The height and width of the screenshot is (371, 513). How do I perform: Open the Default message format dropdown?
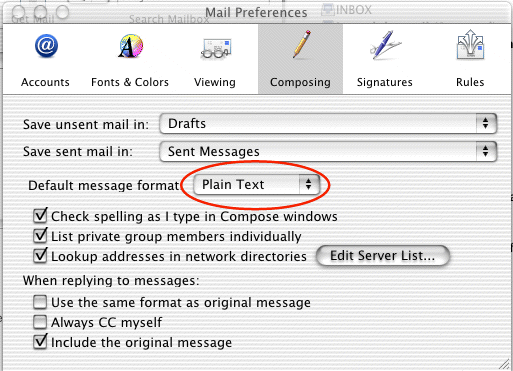pyautogui.click(x=257, y=184)
